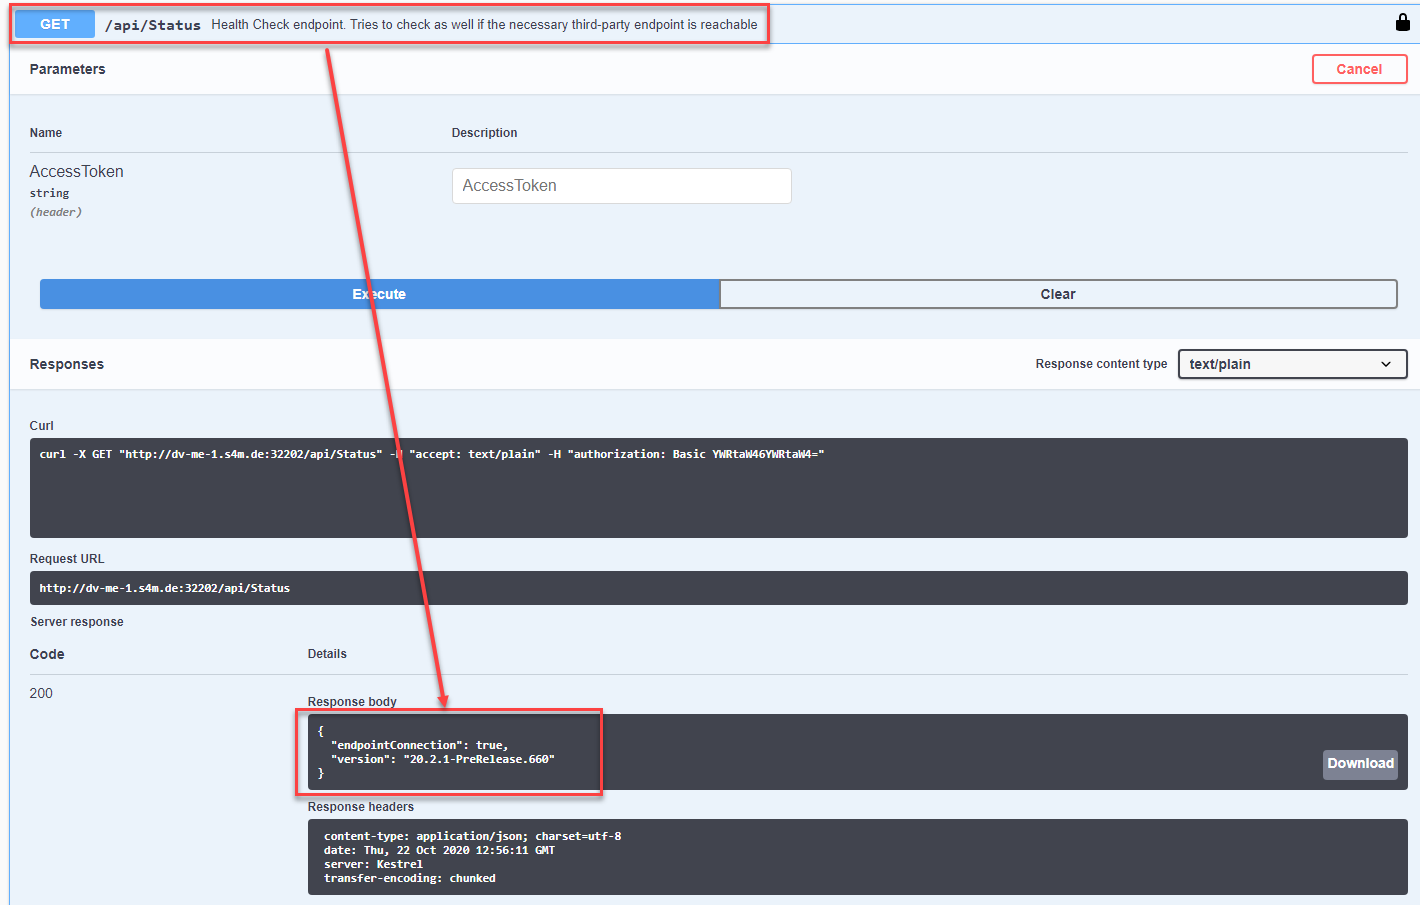Click the Parameters section heading
The width and height of the screenshot is (1420, 905).
coord(67,69)
